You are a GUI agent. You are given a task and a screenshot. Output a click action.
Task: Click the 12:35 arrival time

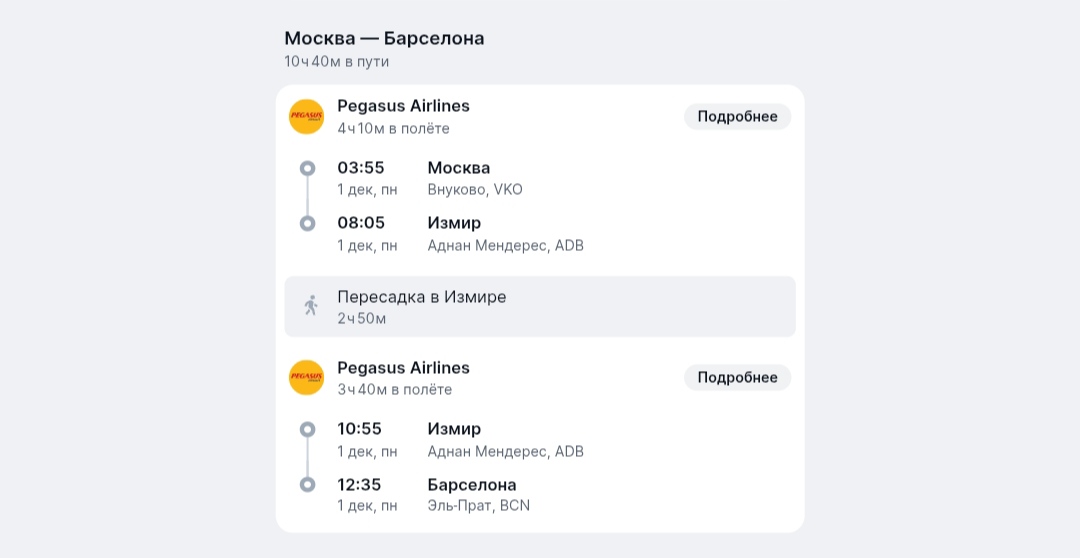click(359, 485)
